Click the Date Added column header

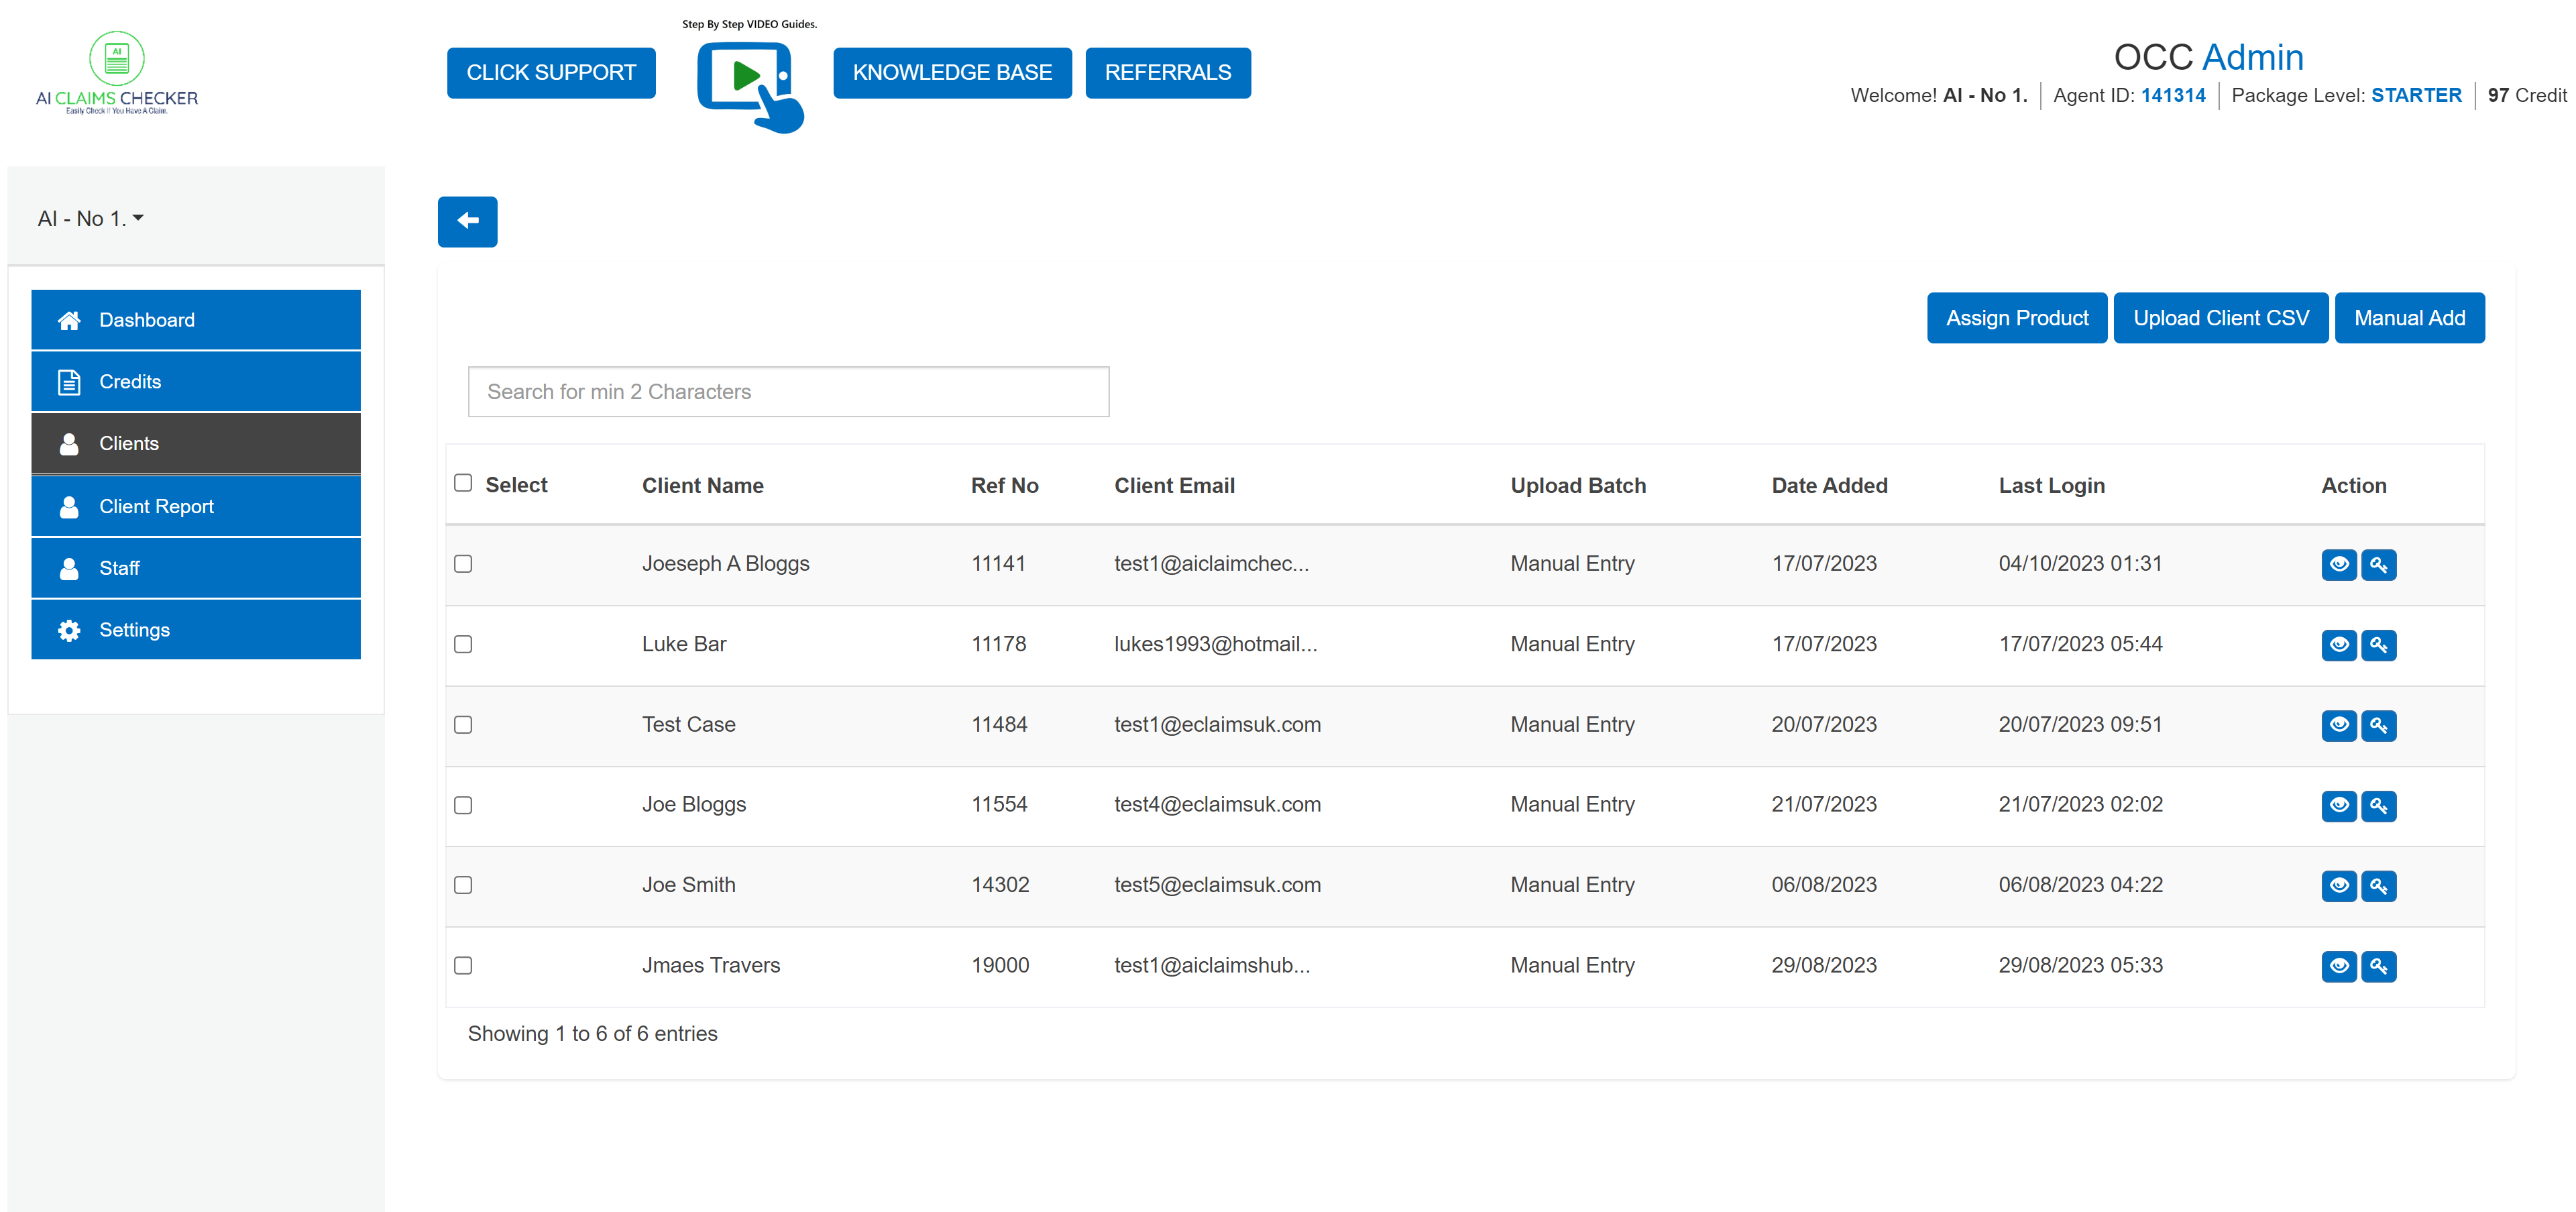pos(1829,486)
